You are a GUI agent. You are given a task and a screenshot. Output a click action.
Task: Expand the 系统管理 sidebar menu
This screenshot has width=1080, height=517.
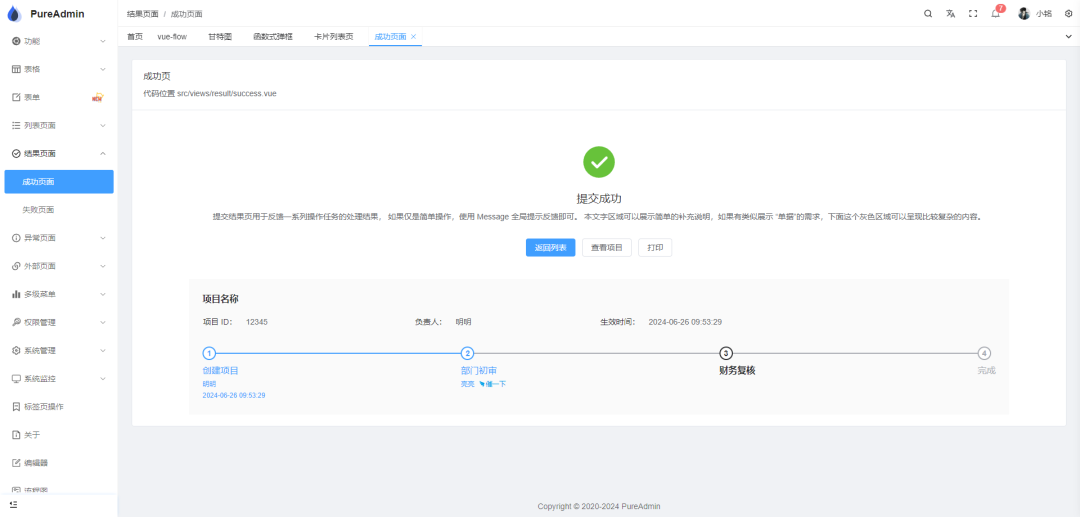58,350
